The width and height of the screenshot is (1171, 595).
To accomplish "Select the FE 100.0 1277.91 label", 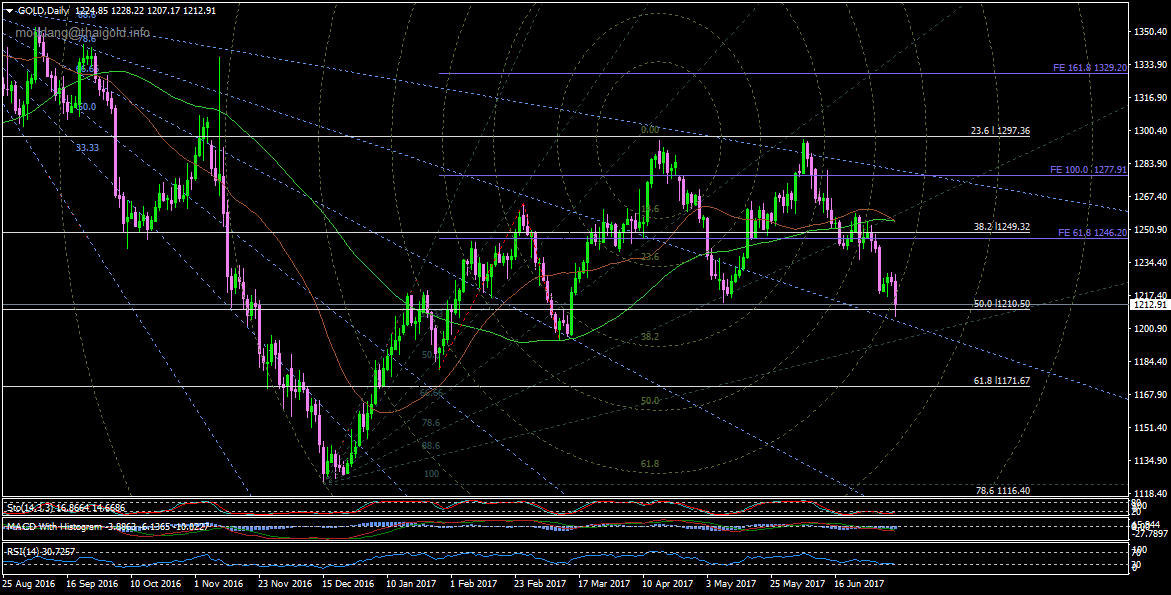I will (x=1087, y=170).
